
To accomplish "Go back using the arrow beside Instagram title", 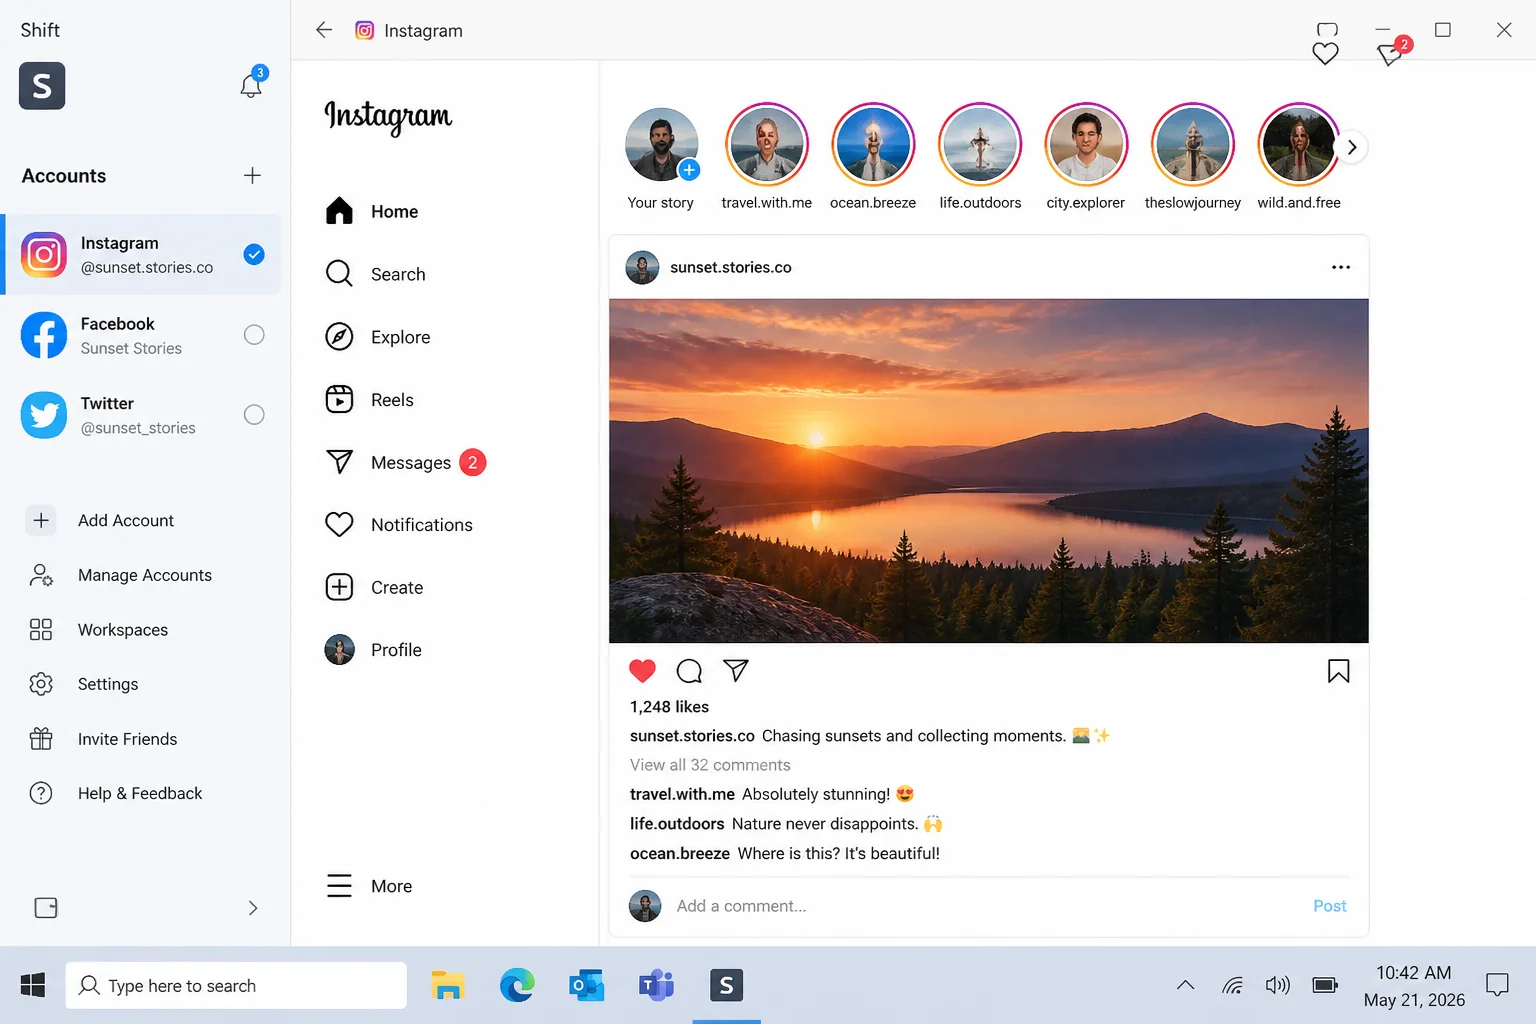I will (x=324, y=30).
